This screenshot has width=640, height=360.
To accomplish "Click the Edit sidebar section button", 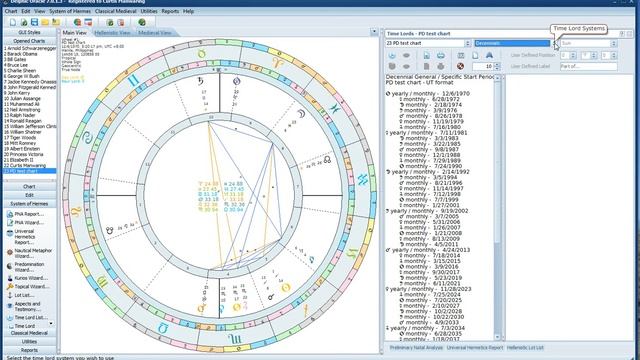I will click(29, 195).
